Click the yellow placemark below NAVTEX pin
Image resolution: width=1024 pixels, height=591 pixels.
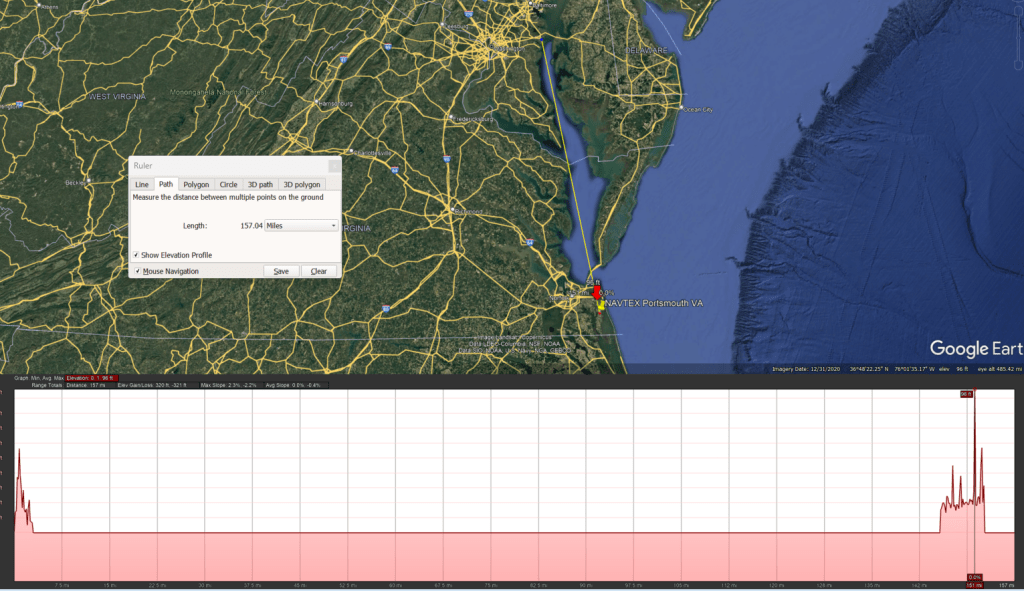[x=600, y=308]
